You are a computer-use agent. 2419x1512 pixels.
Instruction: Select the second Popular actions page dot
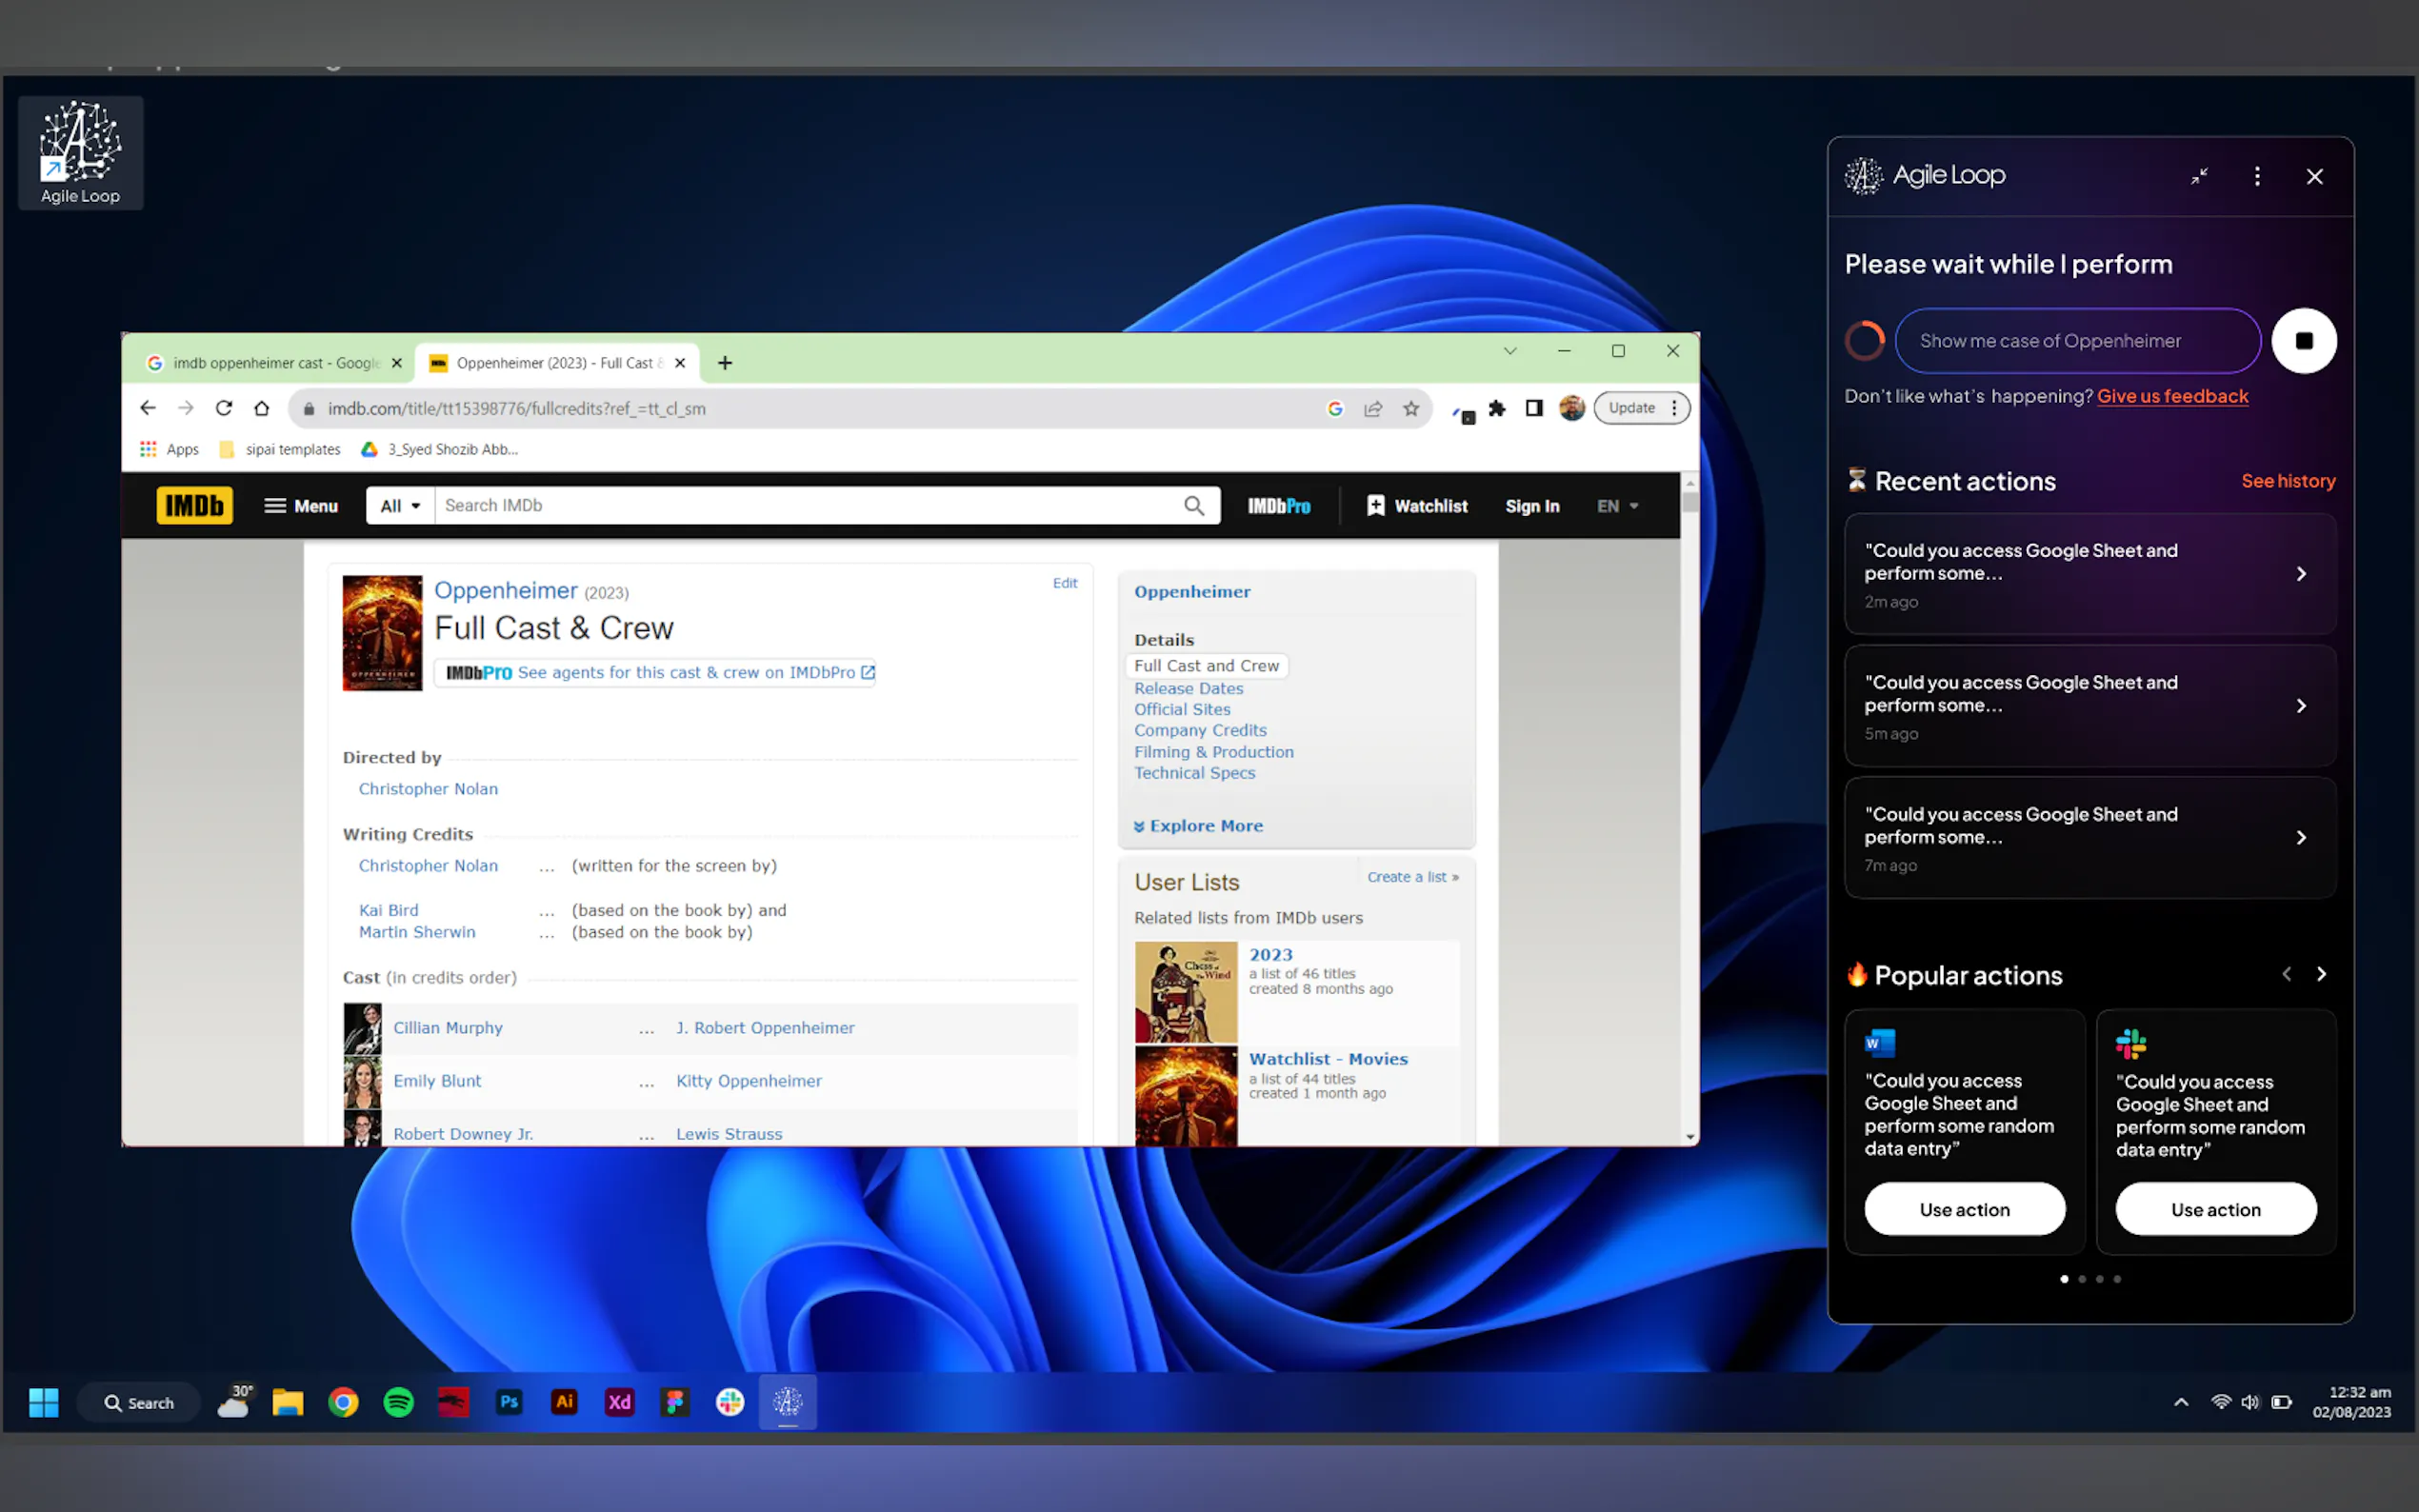coord(2082,1280)
